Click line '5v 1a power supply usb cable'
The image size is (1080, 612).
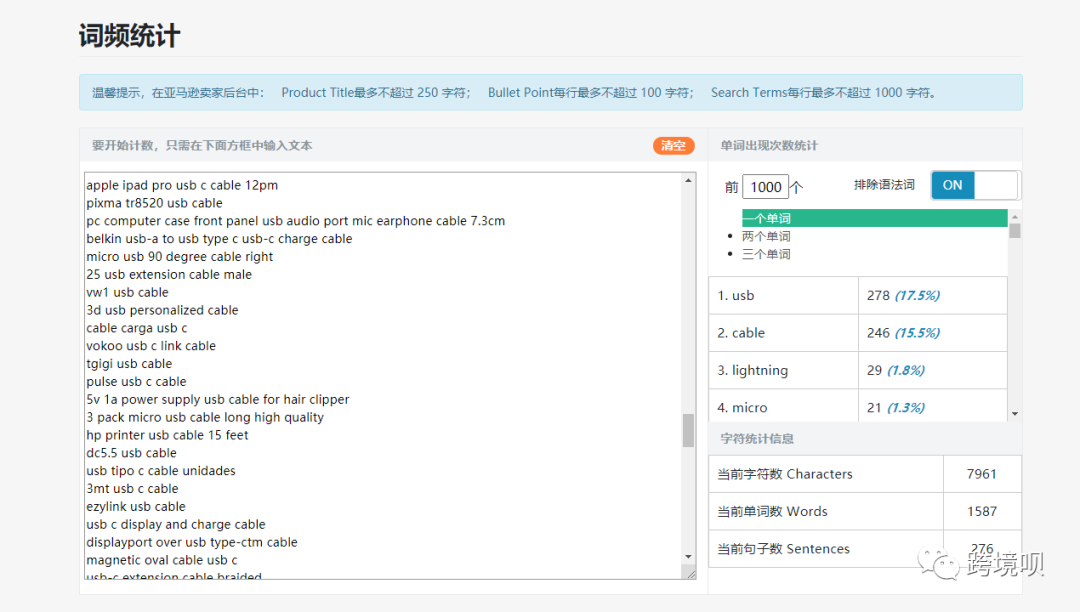pos(218,400)
